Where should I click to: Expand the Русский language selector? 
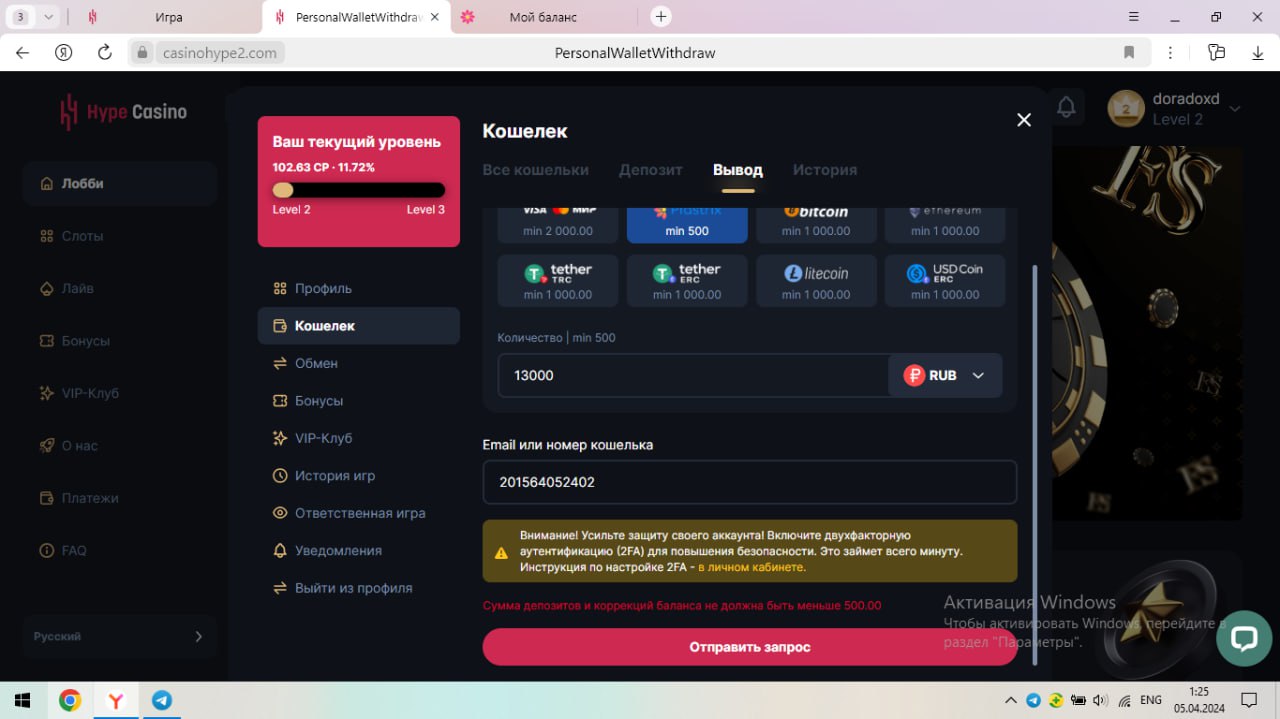tap(119, 636)
